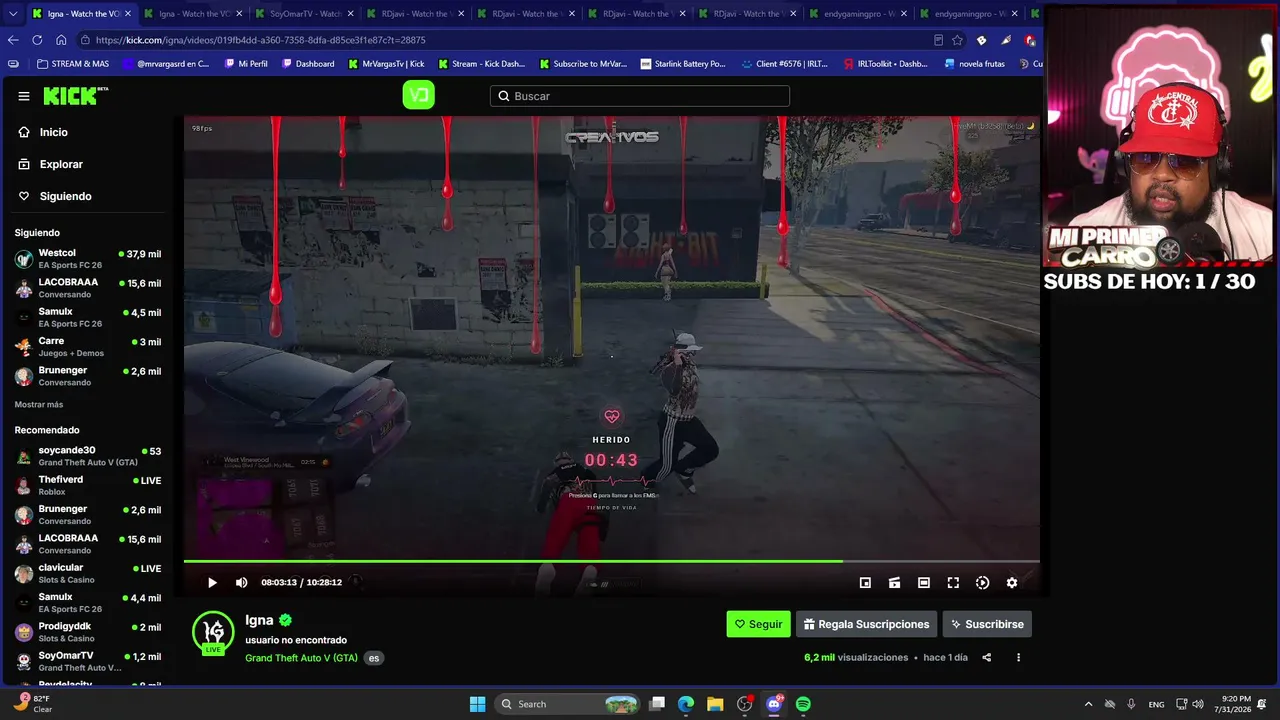Screen dimensions: 1280x720
Task: Click the Suscribirse button
Action: (x=987, y=624)
